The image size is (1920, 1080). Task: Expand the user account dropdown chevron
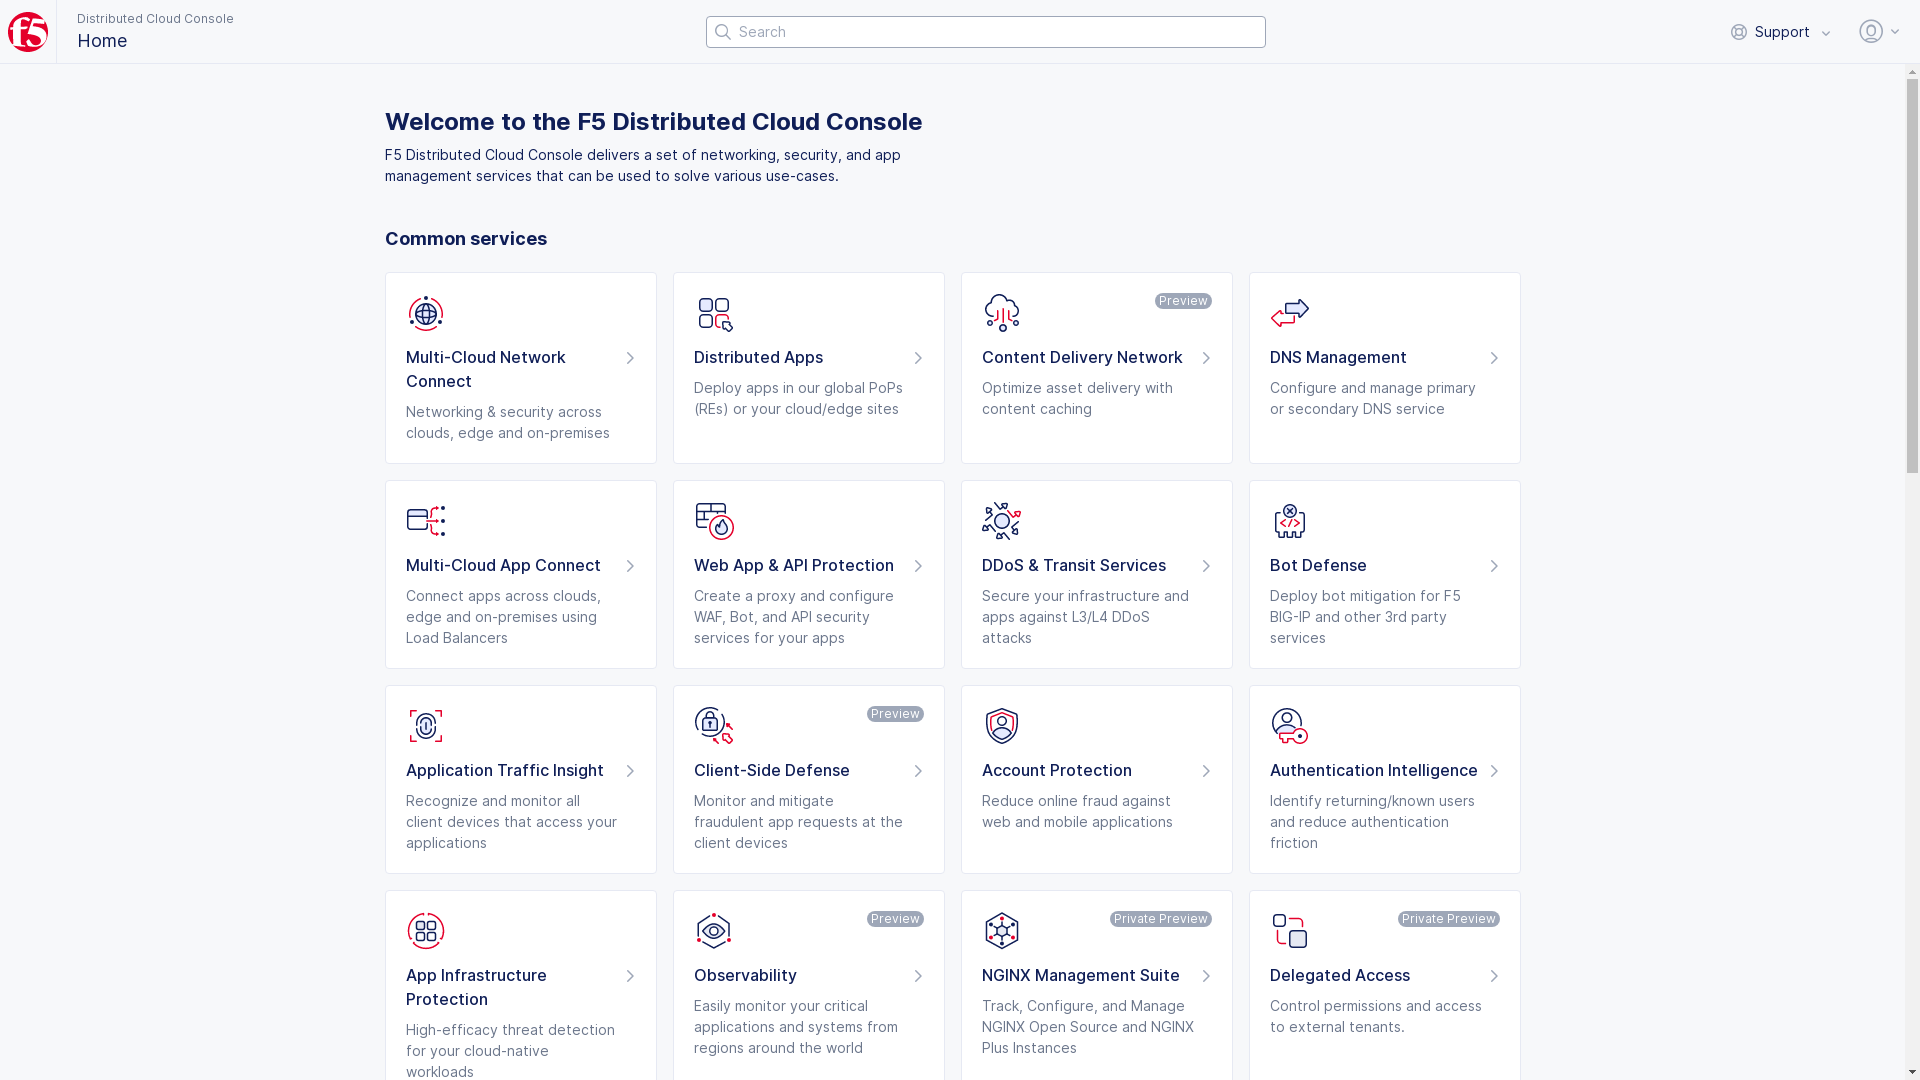click(x=1895, y=31)
